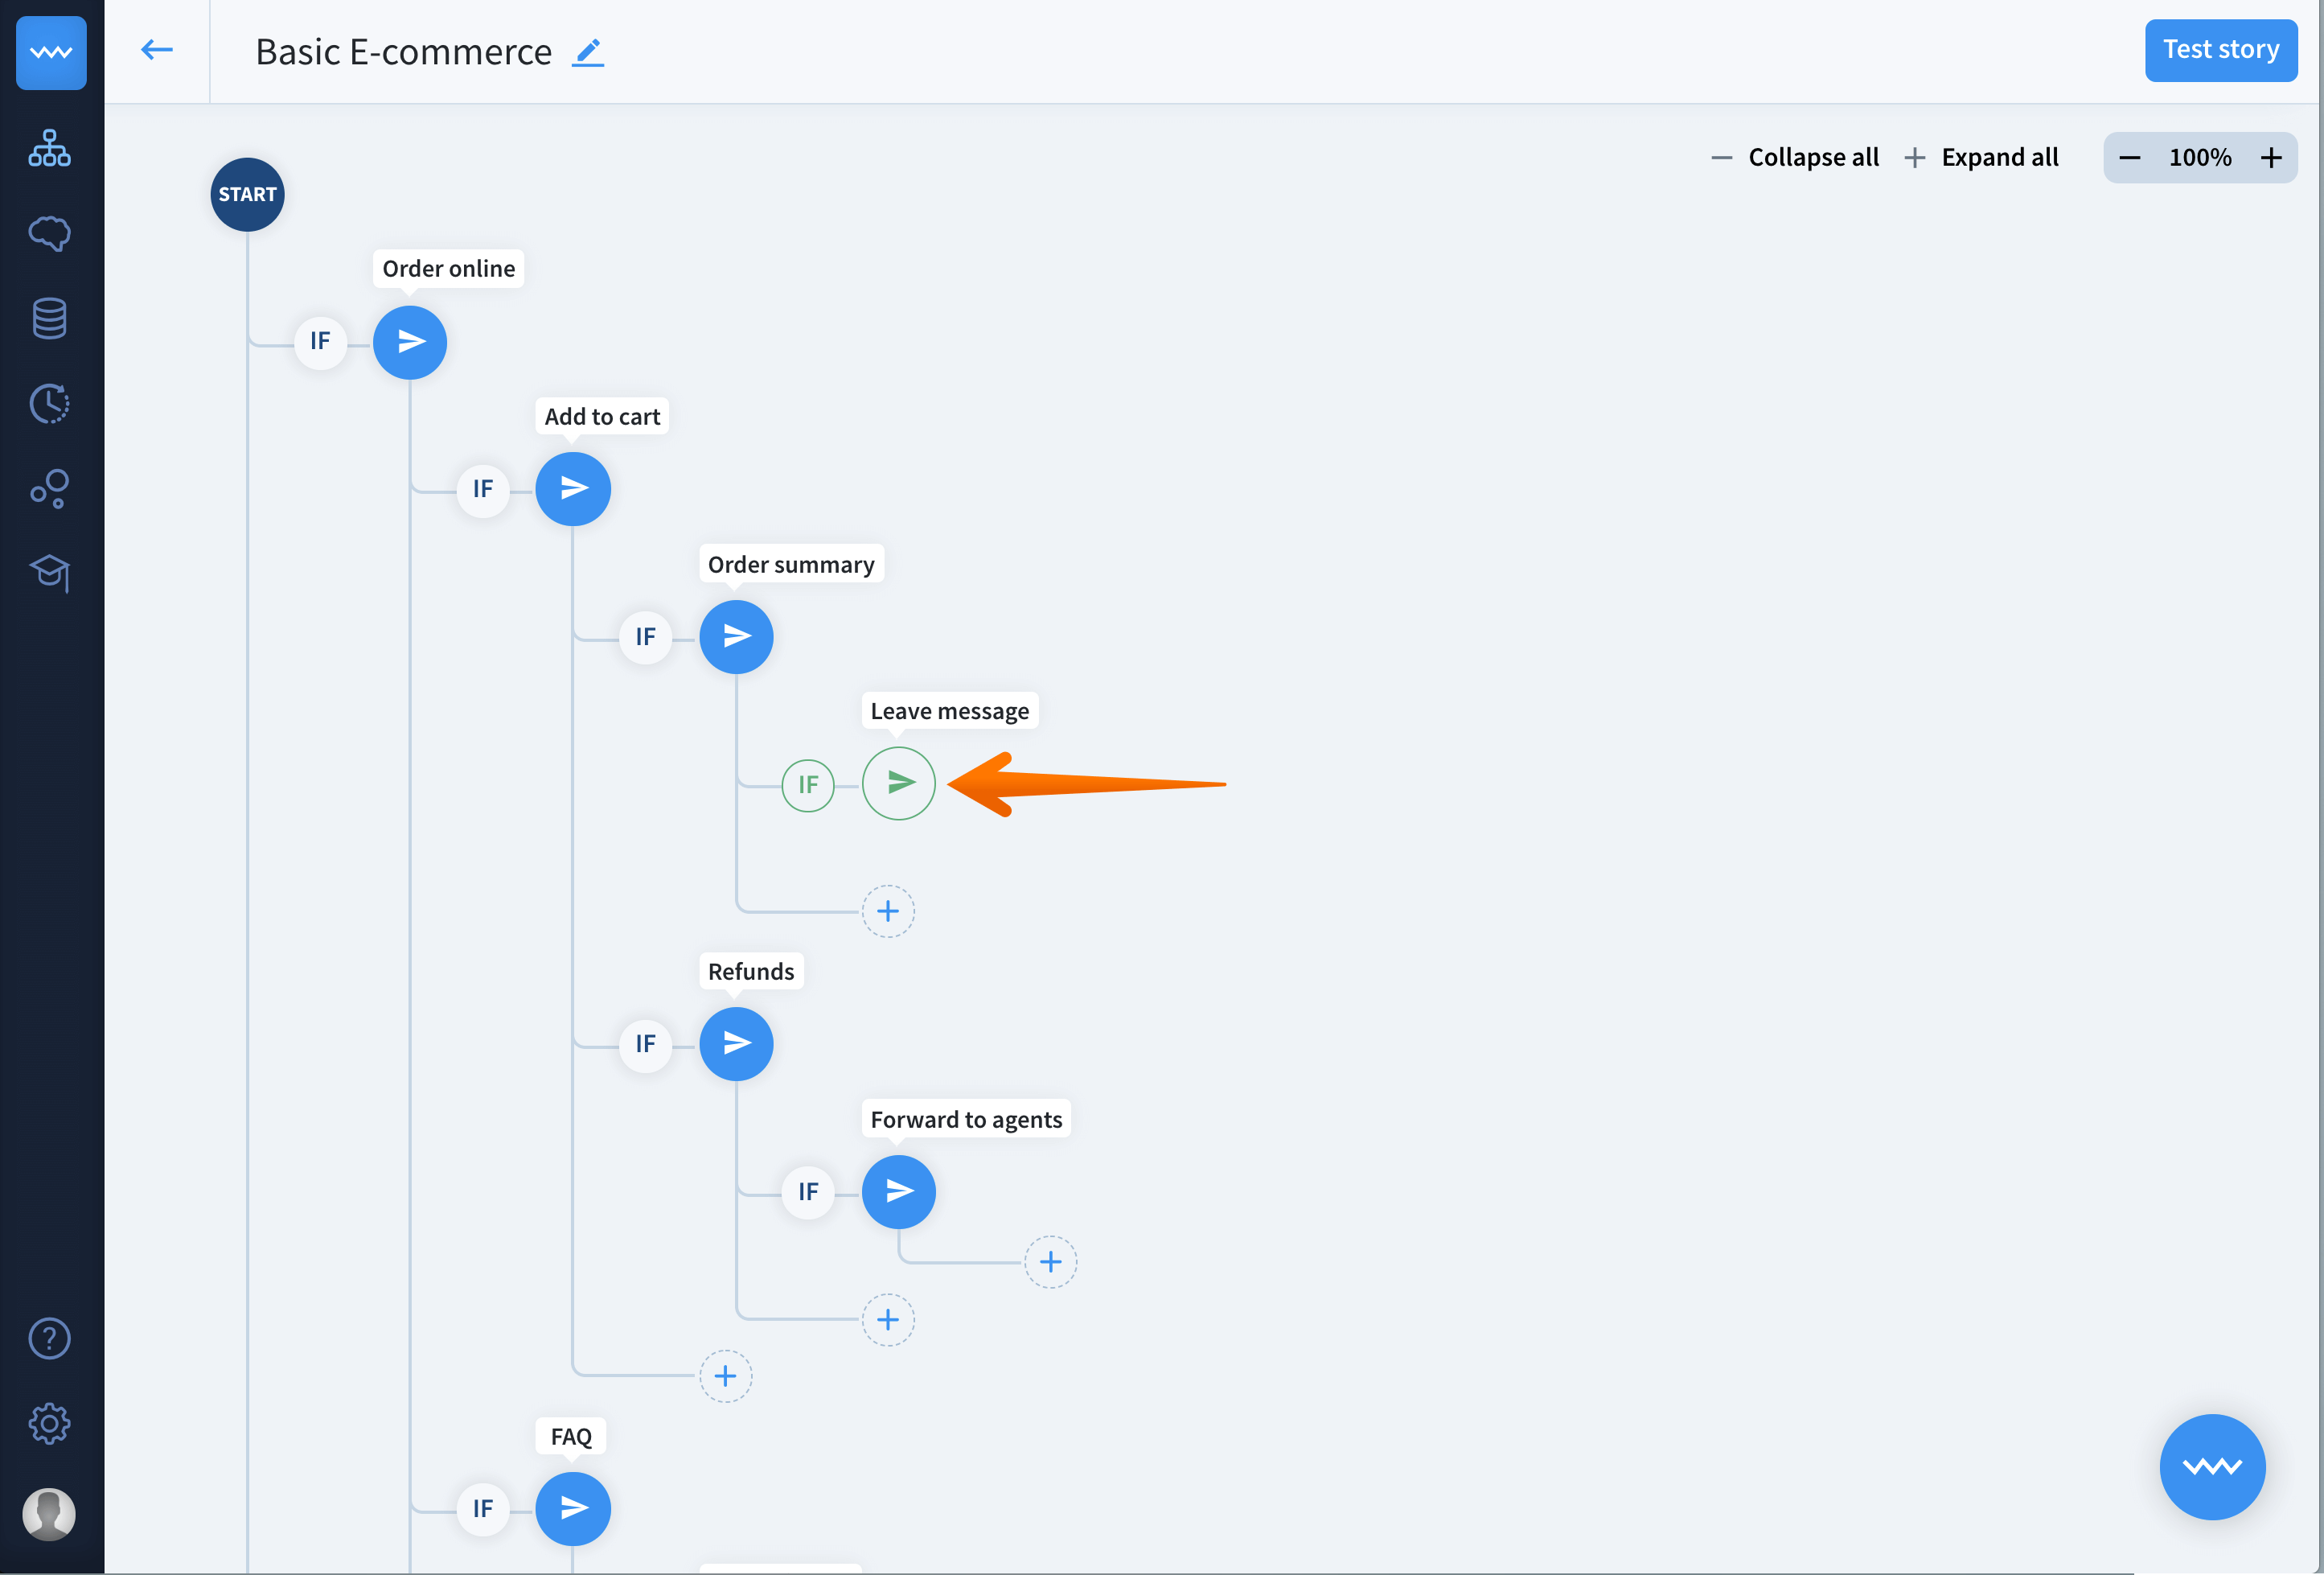2324x1575 pixels.
Task: Open the brain-shaped icon in sidebar
Action: coord(49,233)
